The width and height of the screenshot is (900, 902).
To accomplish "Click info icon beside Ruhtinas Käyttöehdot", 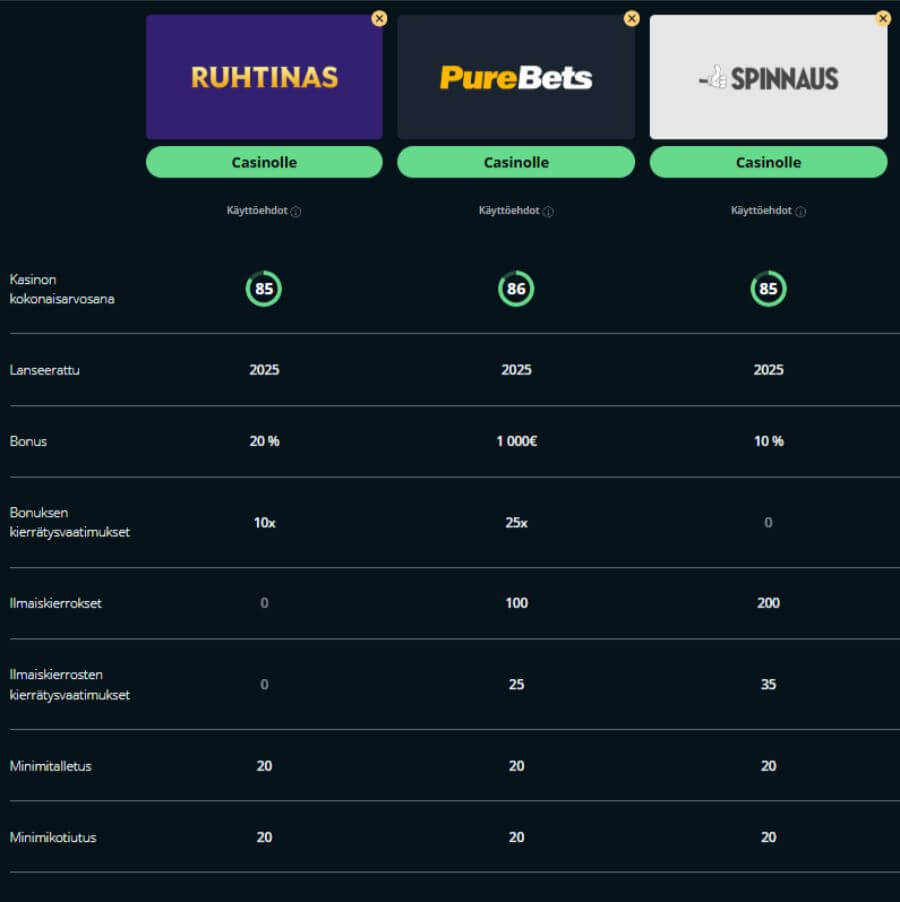I will point(296,212).
